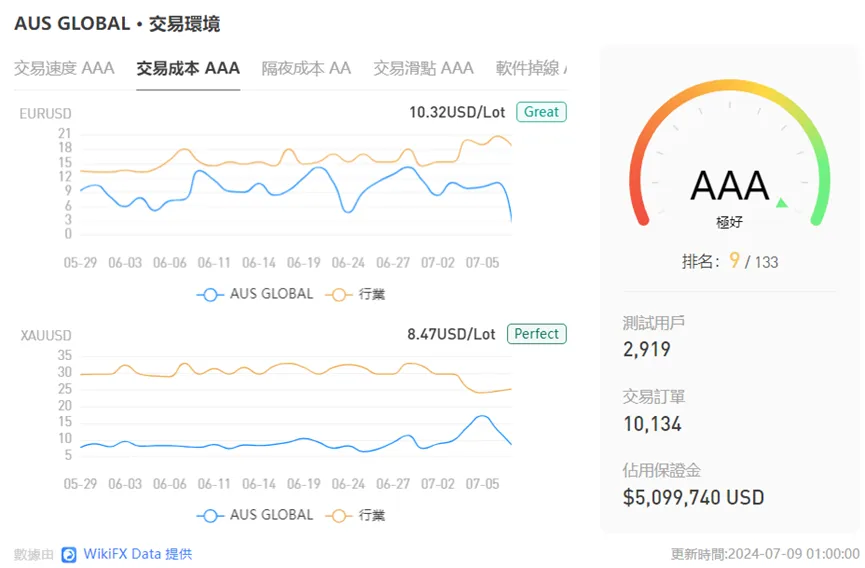865x568 pixels.
Task: Toggle 行業 legend in XAUUSD chart
Action: (x=355, y=515)
